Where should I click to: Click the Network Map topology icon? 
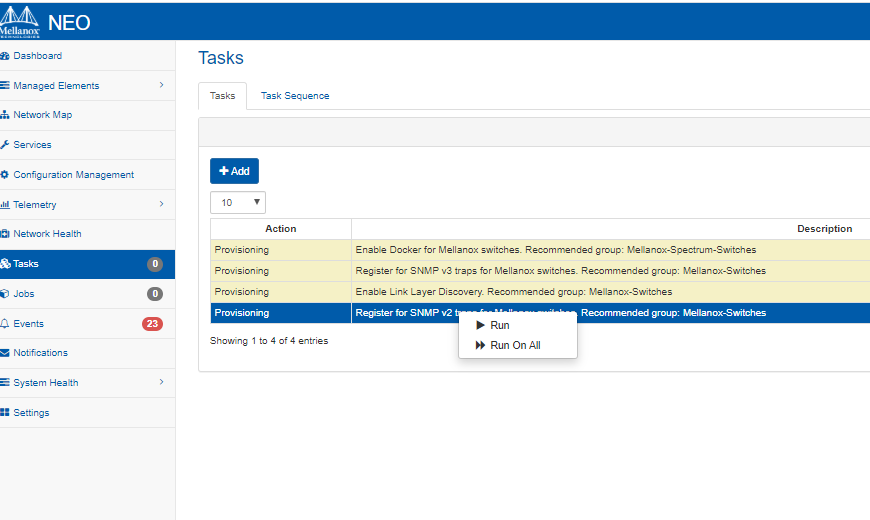(5, 115)
